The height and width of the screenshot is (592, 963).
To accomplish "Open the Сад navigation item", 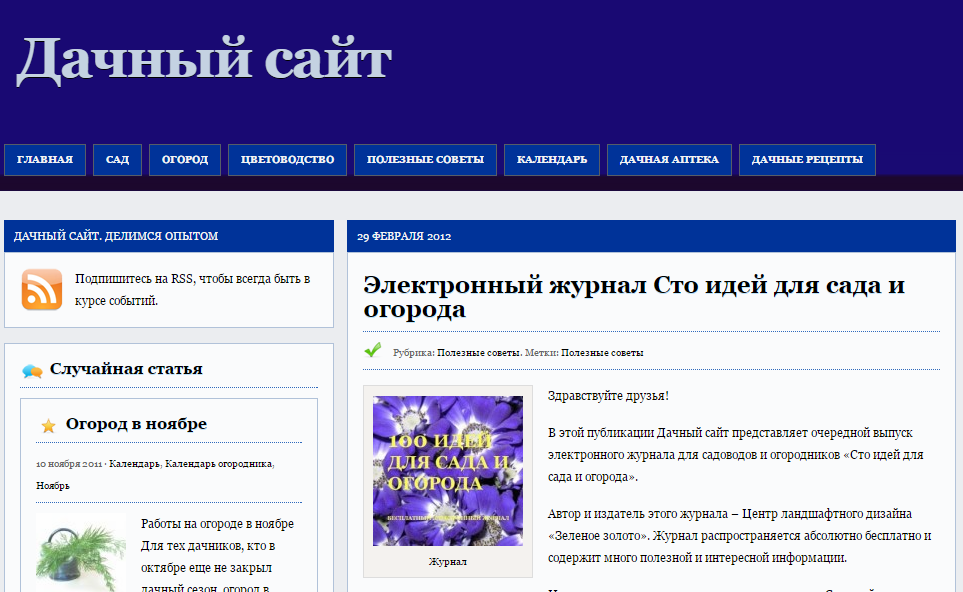I will coord(117,160).
